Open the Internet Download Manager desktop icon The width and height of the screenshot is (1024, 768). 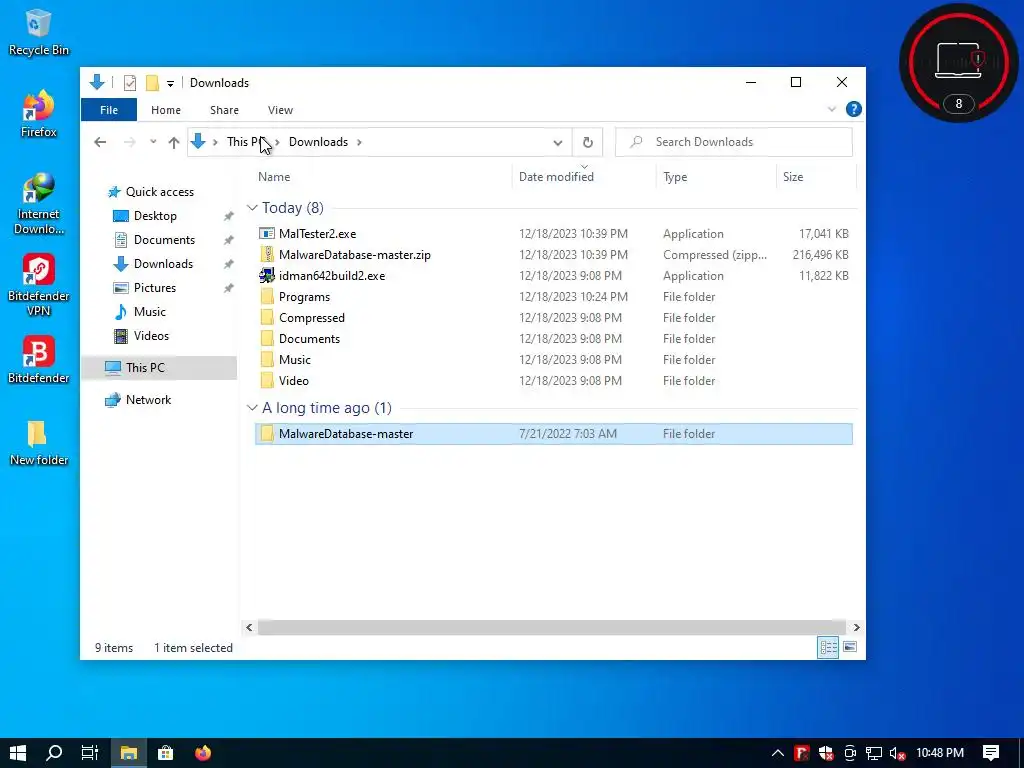coord(38,203)
